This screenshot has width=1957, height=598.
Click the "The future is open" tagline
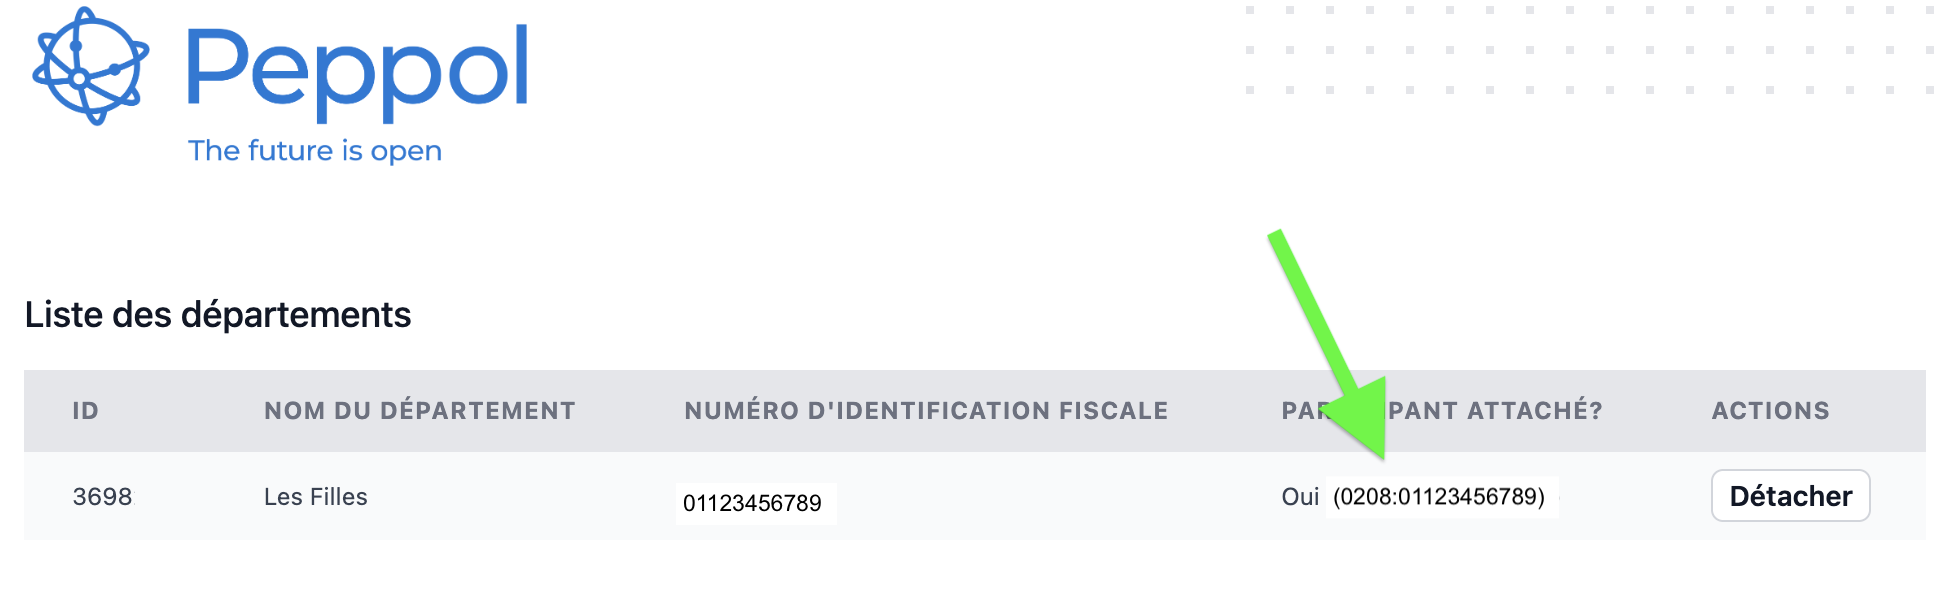[314, 151]
